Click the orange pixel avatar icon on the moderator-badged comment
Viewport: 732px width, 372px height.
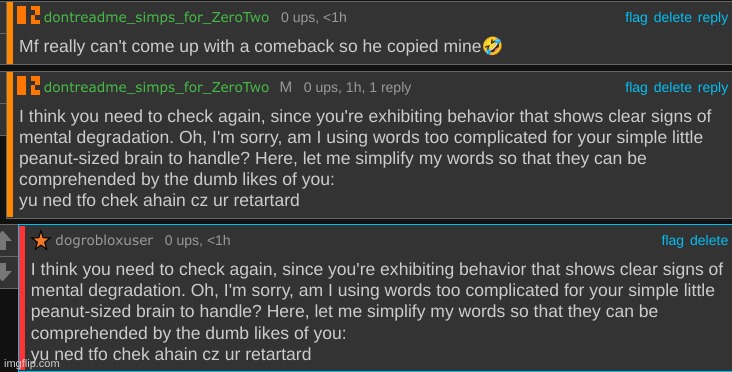pos(28,85)
